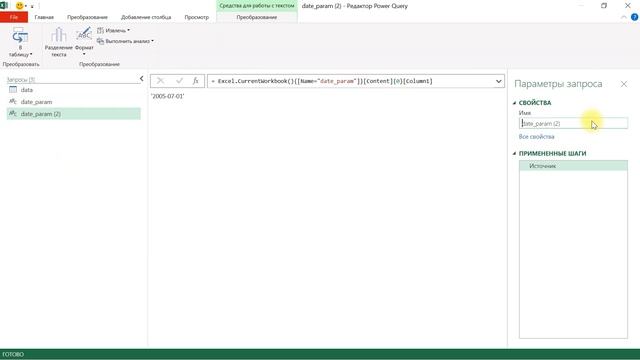Expand the formula bar with down chevron
This screenshot has height=360, width=640.
coord(498,81)
